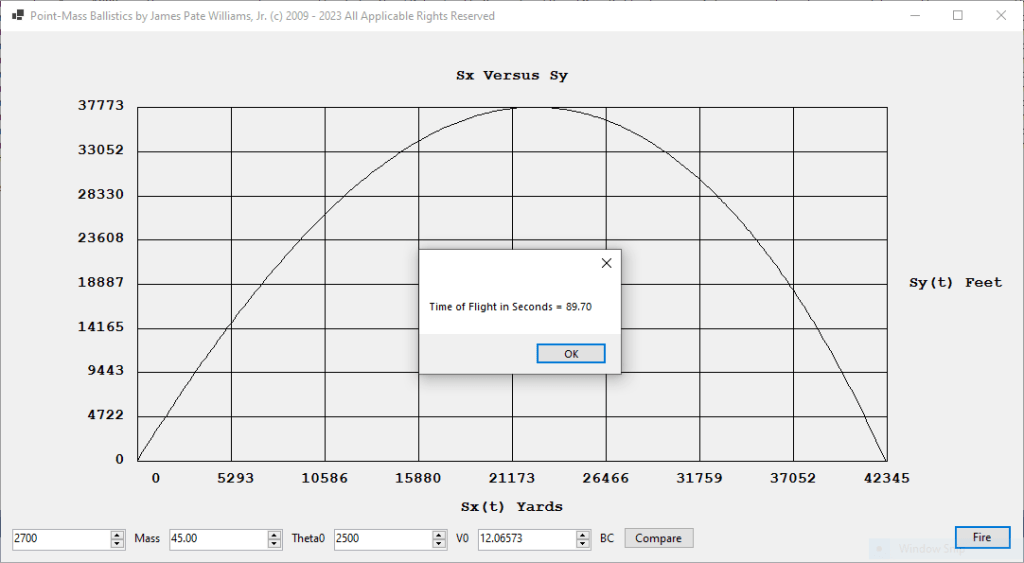Step BC value up with spinner arrow
Image resolution: width=1024 pixels, height=563 pixels.
tap(583, 534)
